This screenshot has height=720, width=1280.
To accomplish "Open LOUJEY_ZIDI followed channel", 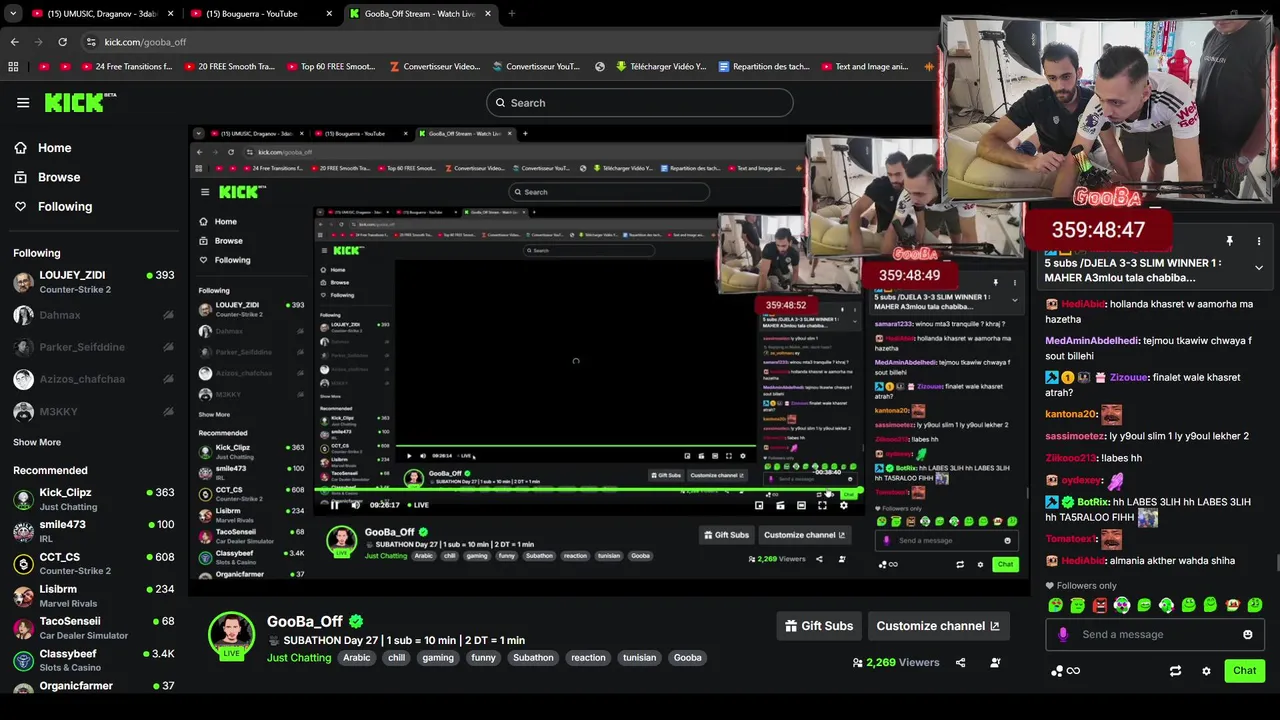I will [x=94, y=282].
